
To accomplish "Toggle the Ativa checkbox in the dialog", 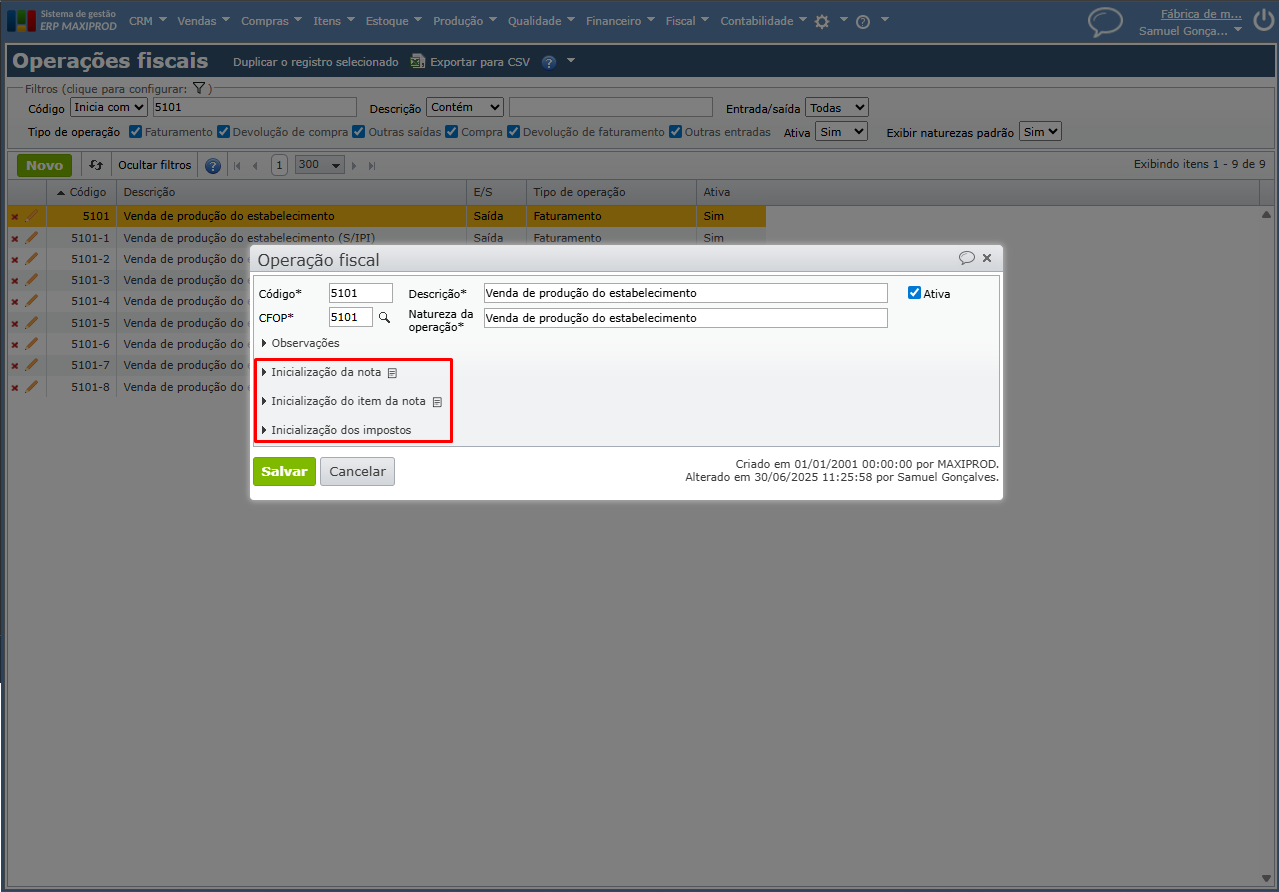I will 914,293.
